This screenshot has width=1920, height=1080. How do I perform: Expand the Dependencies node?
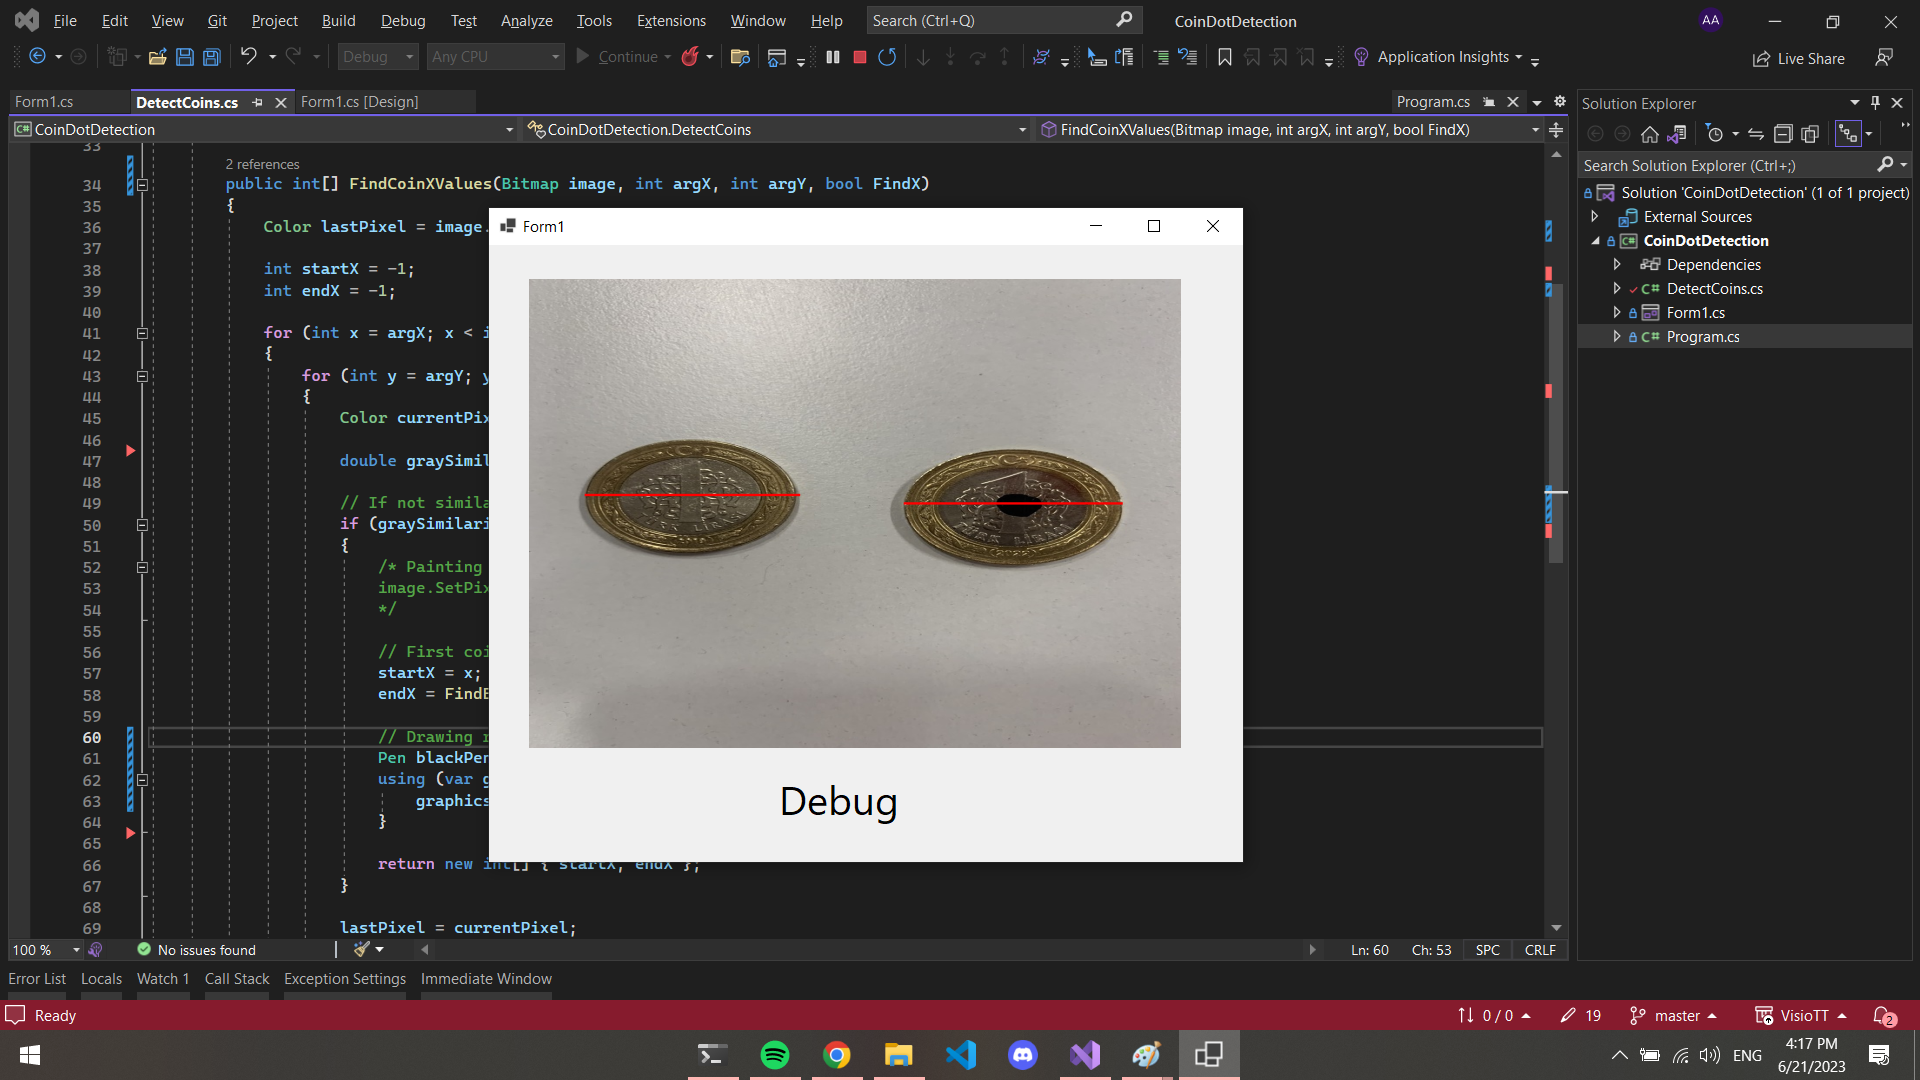pos(1617,265)
